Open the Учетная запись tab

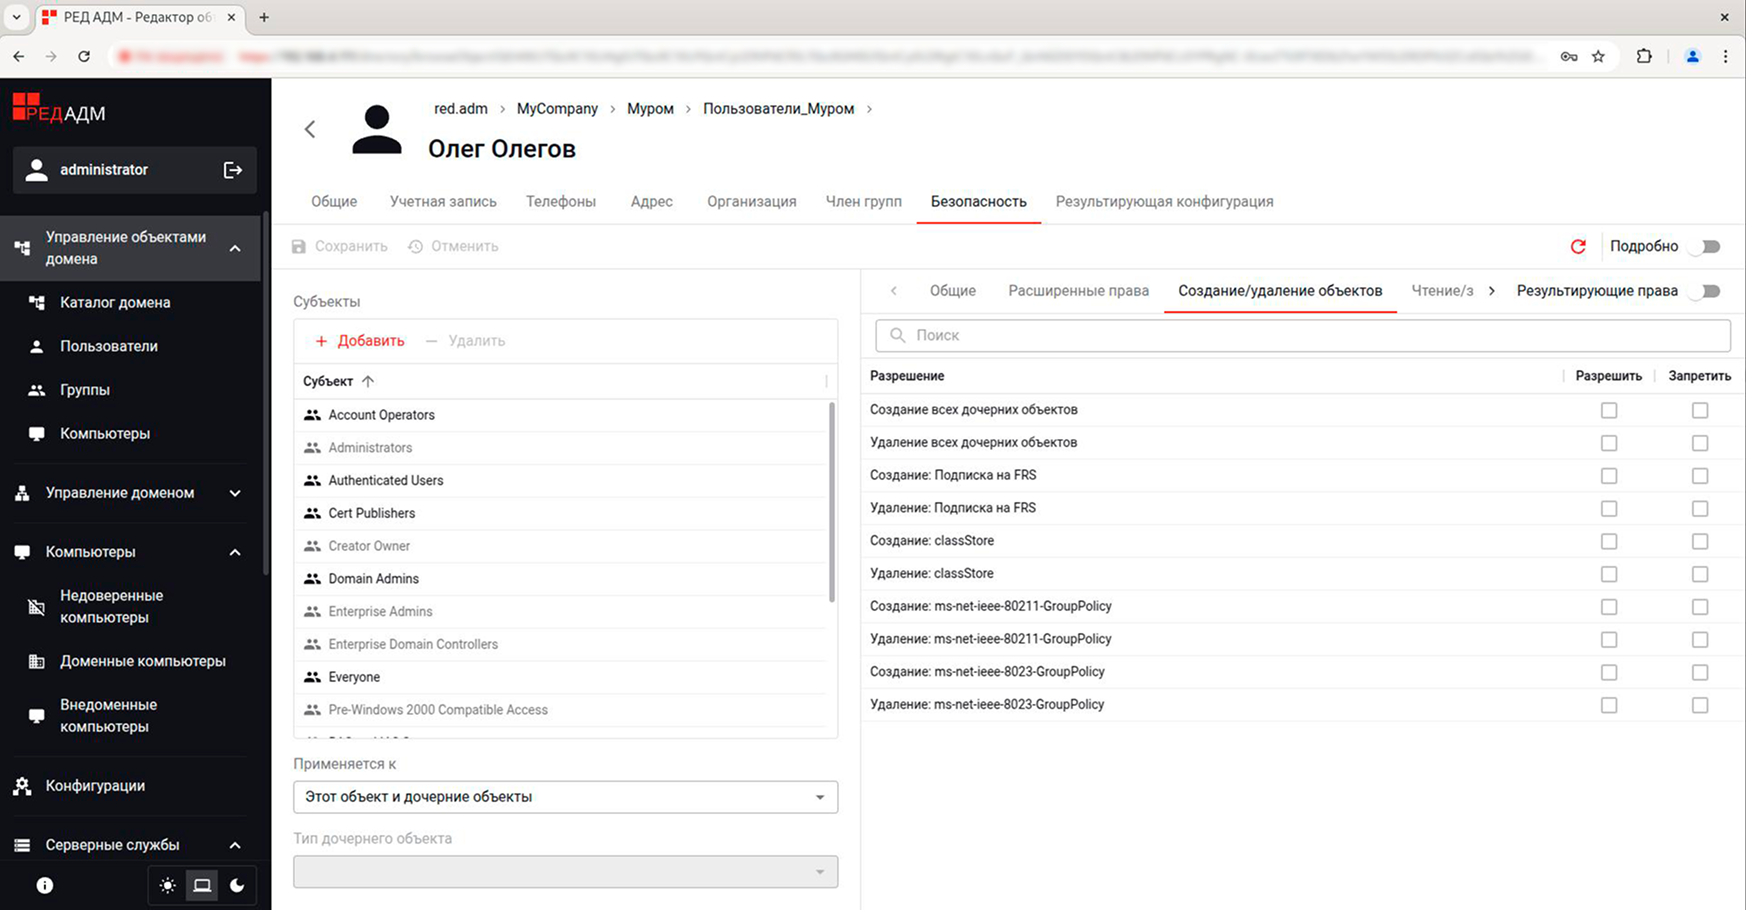pyautogui.click(x=443, y=201)
